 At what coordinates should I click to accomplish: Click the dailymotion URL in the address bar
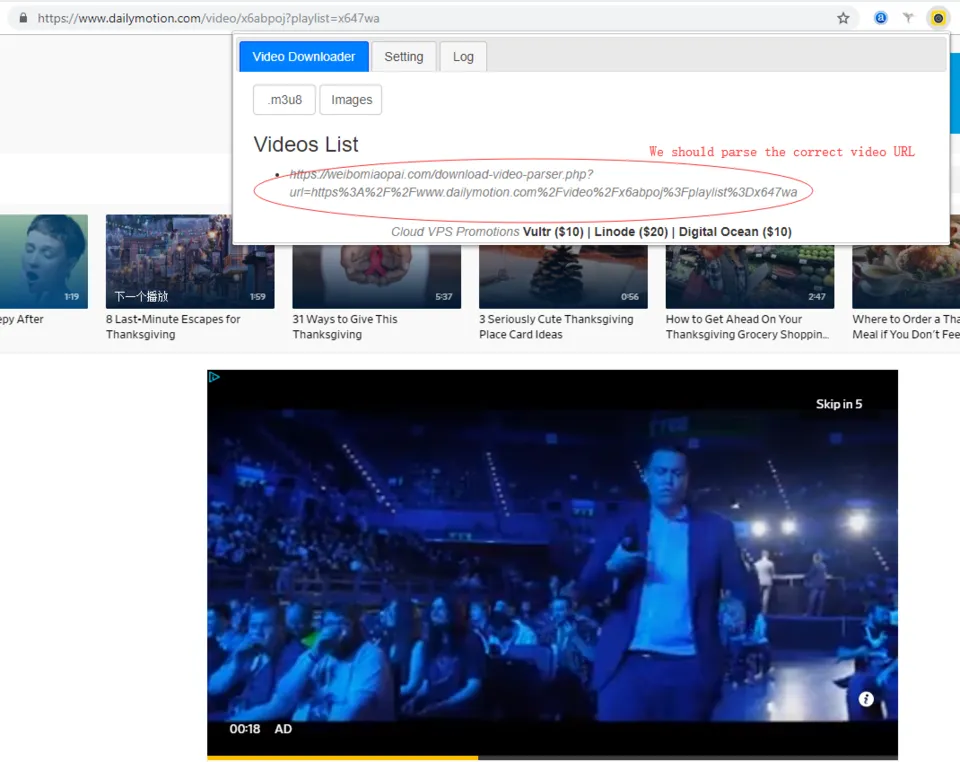coord(208,18)
